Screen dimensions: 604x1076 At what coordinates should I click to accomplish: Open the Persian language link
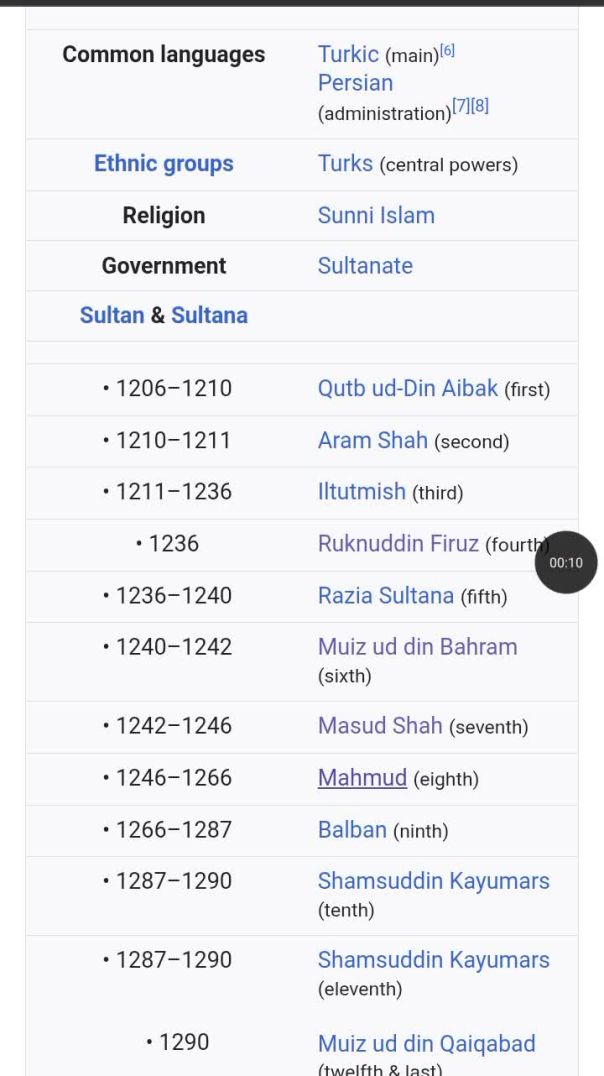click(x=355, y=83)
